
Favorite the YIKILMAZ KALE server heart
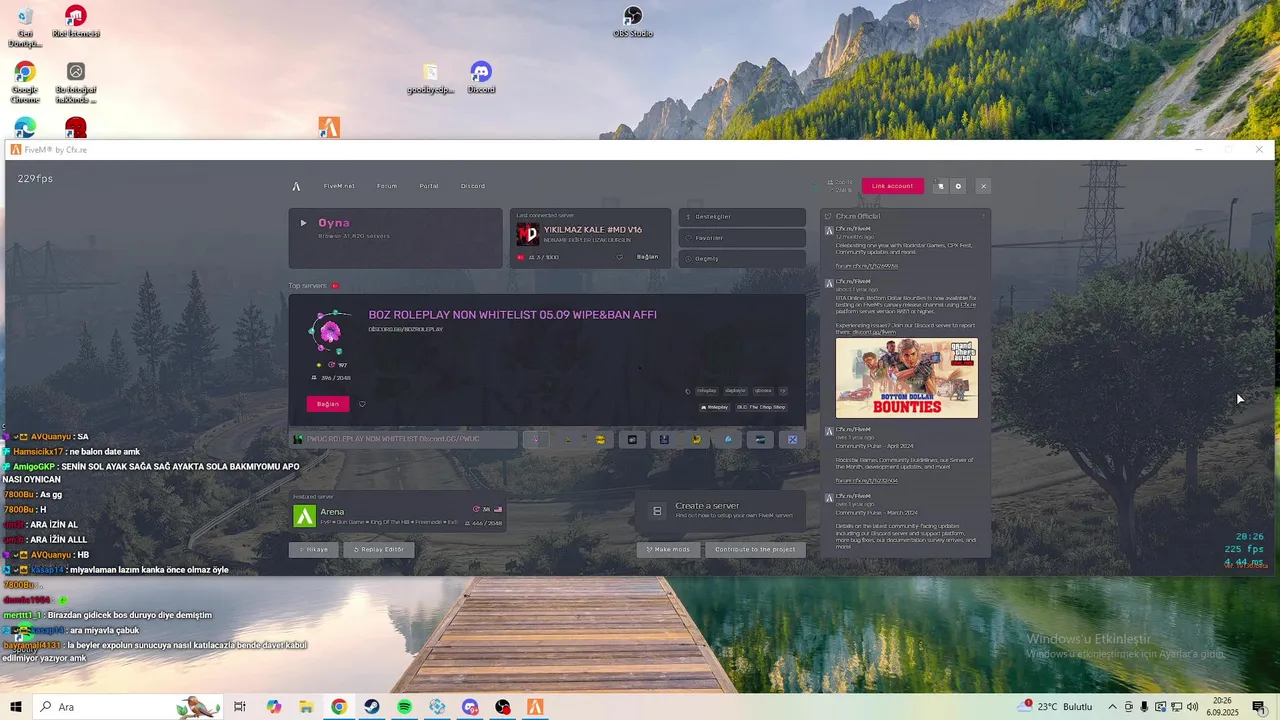point(619,257)
